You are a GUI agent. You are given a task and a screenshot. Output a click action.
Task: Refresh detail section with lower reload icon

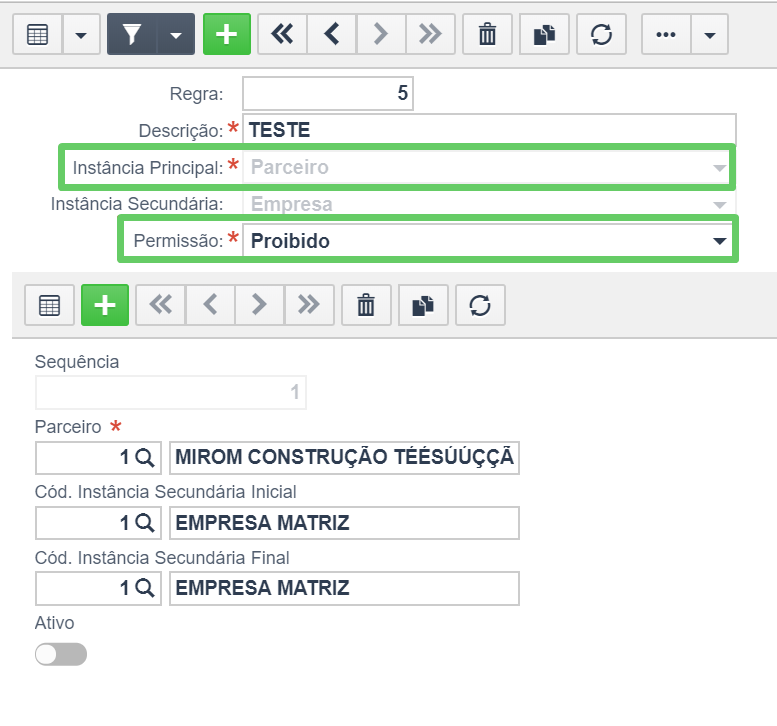coord(480,305)
